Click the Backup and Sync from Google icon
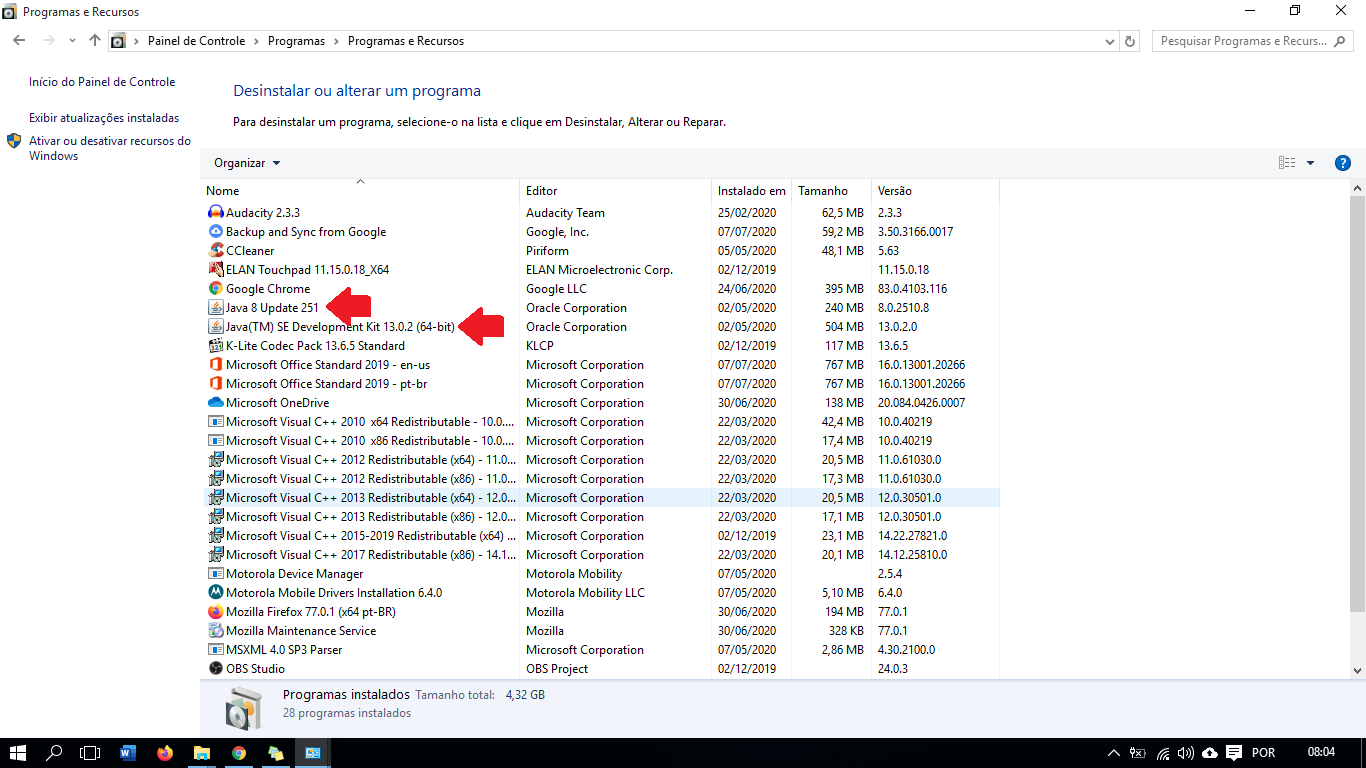1366x768 pixels. (216, 231)
